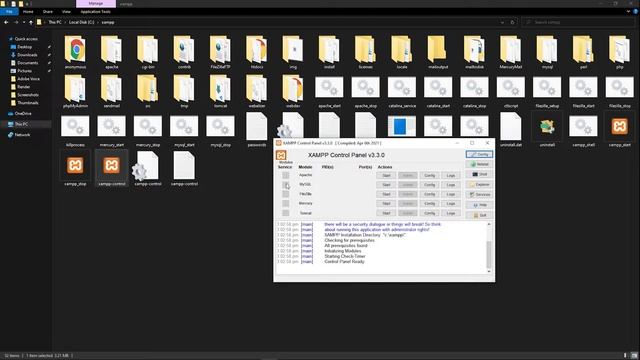
Task: Select the xampp-control orange application icon
Action: coord(112,169)
